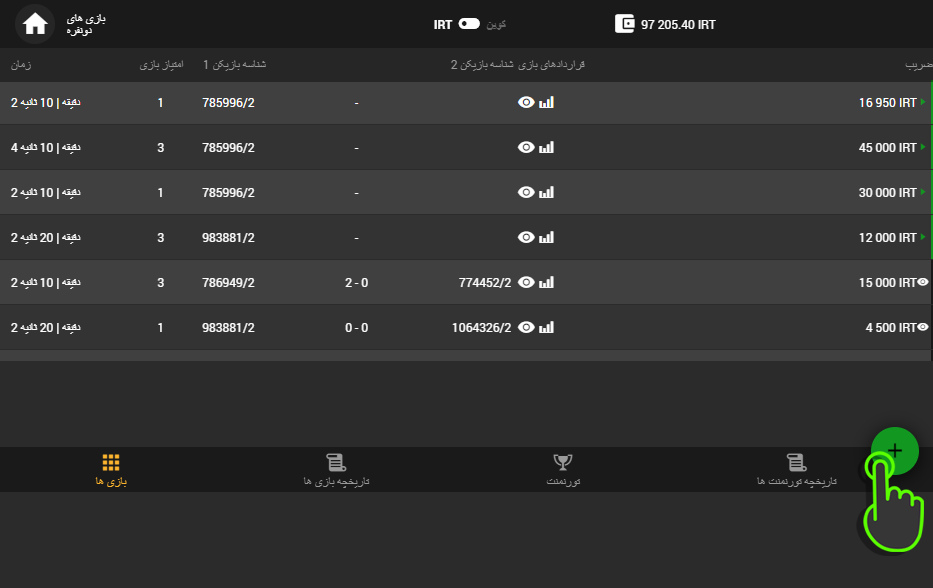Click eye icon in 12 000 IRT row

(526, 238)
